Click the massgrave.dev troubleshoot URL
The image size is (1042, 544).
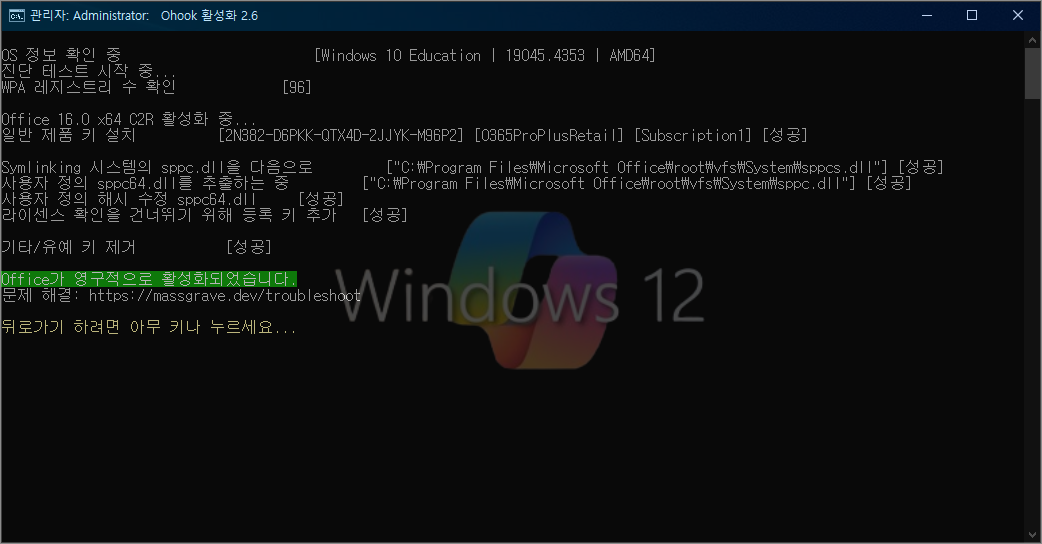click(225, 296)
